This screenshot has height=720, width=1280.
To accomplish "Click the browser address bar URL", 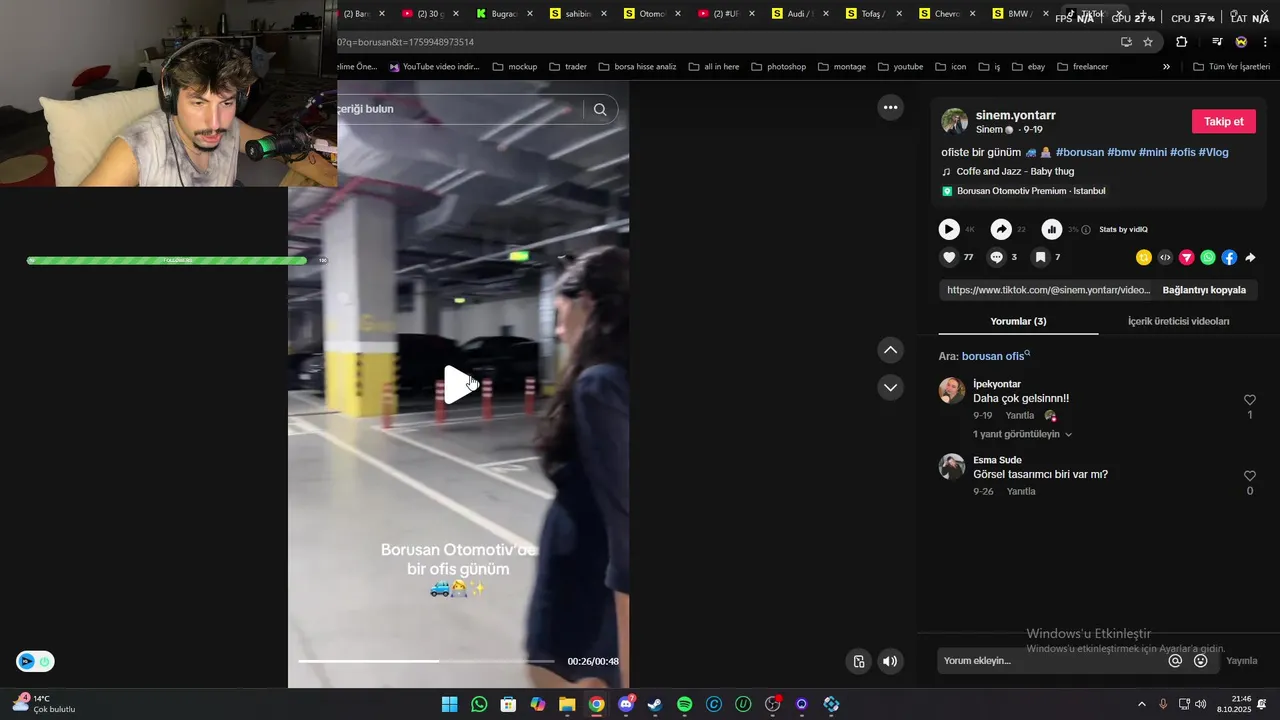I will point(406,42).
